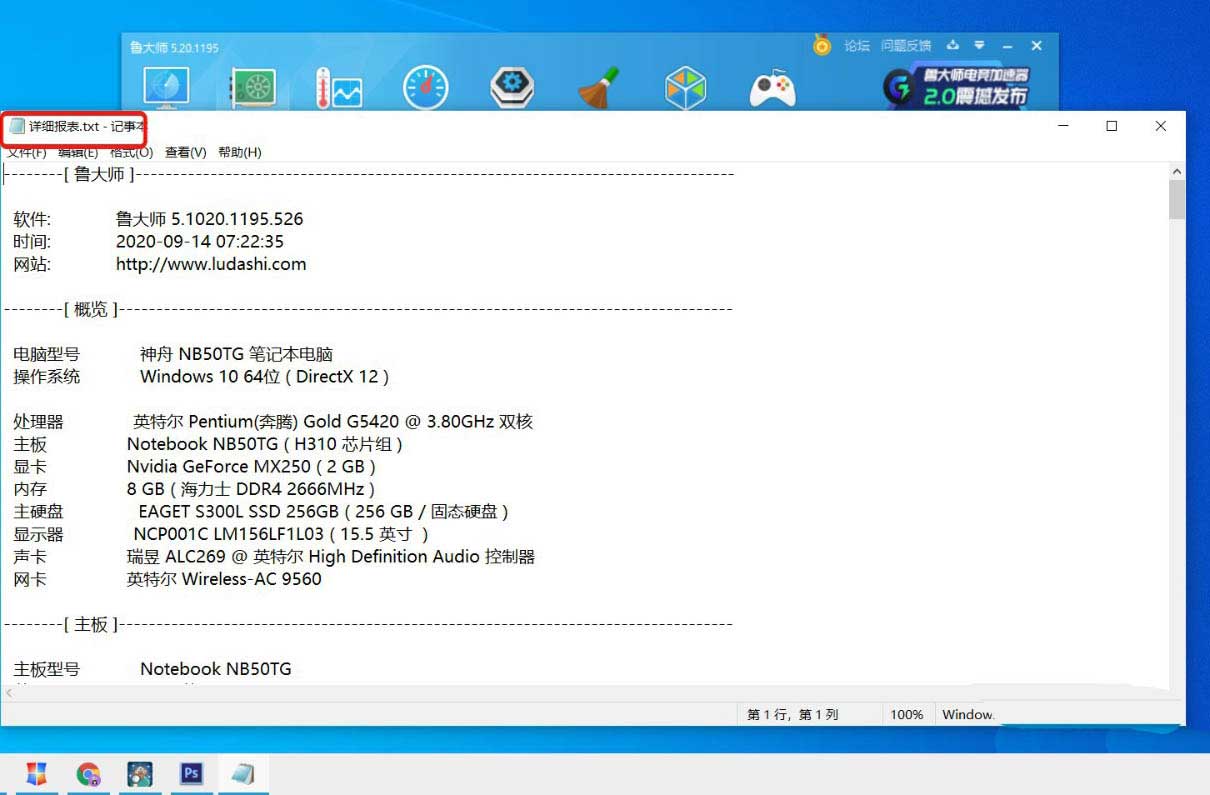Screen dimensions: 1210x795
Task: Open Chrome from the taskbar
Action: (x=89, y=774)
